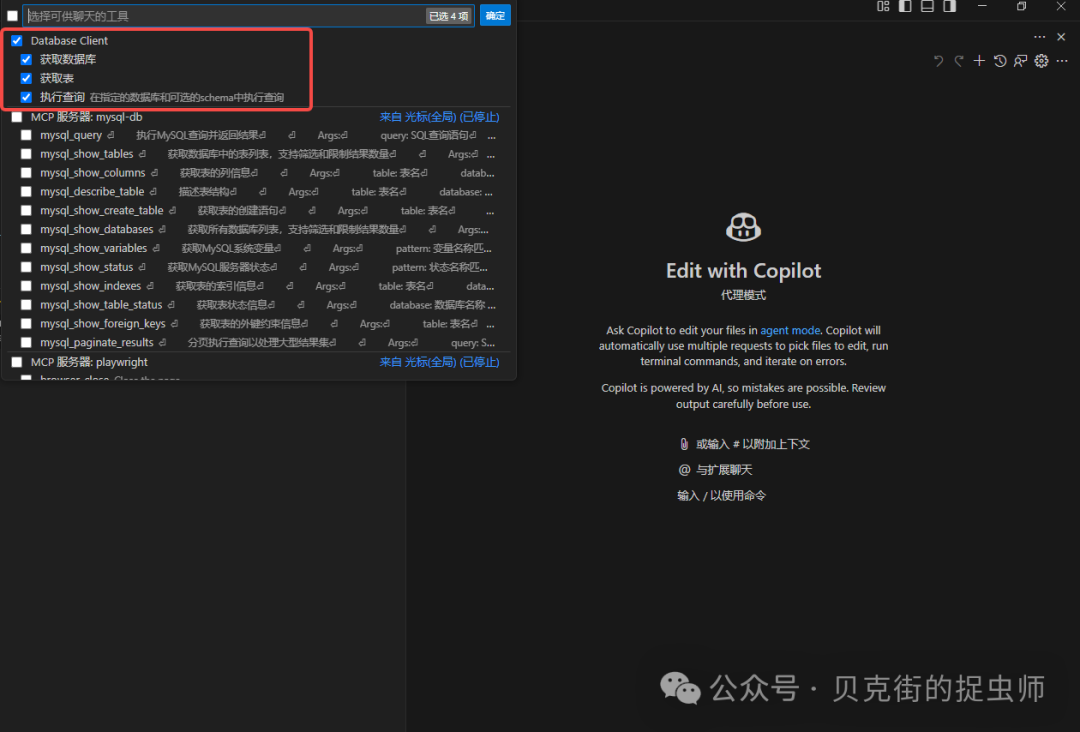Image resolution: width=1080 pixels, height=732 pixels.
Task: Enable the mysql_show_foreign_keys checkbox
Action: click(x=26, y=324)
